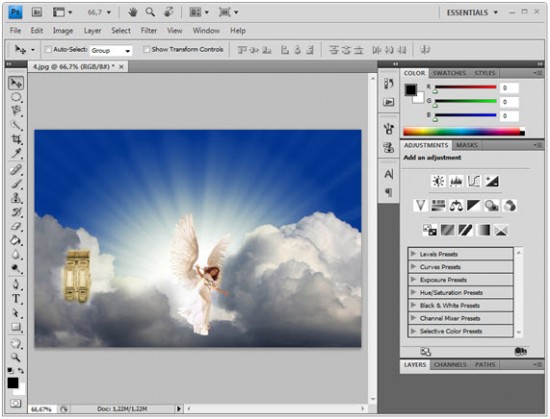Open the Character panel icon
Screen dimensions: 550x419
[x=389, y=174]
